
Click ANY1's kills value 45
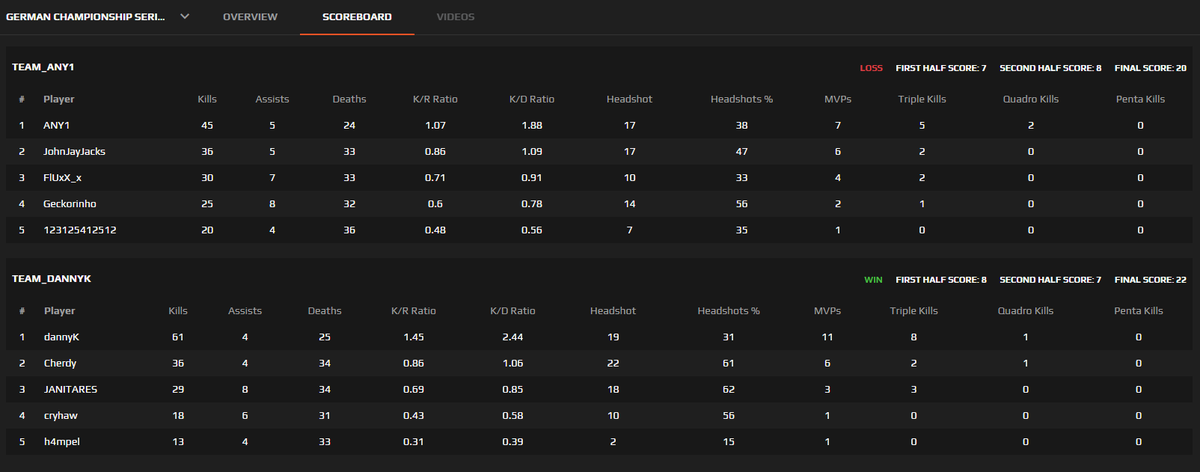coord(208,126)
